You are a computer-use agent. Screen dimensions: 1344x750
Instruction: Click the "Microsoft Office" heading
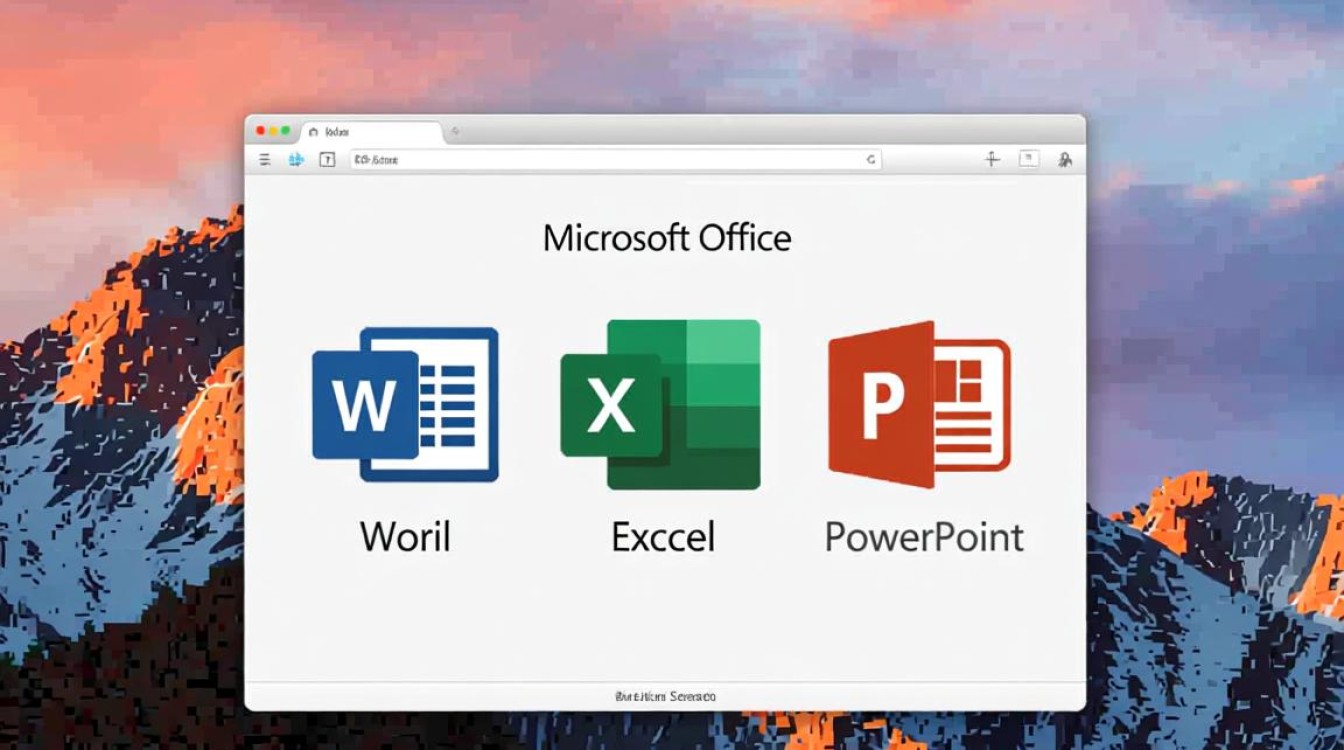[667, 238]
